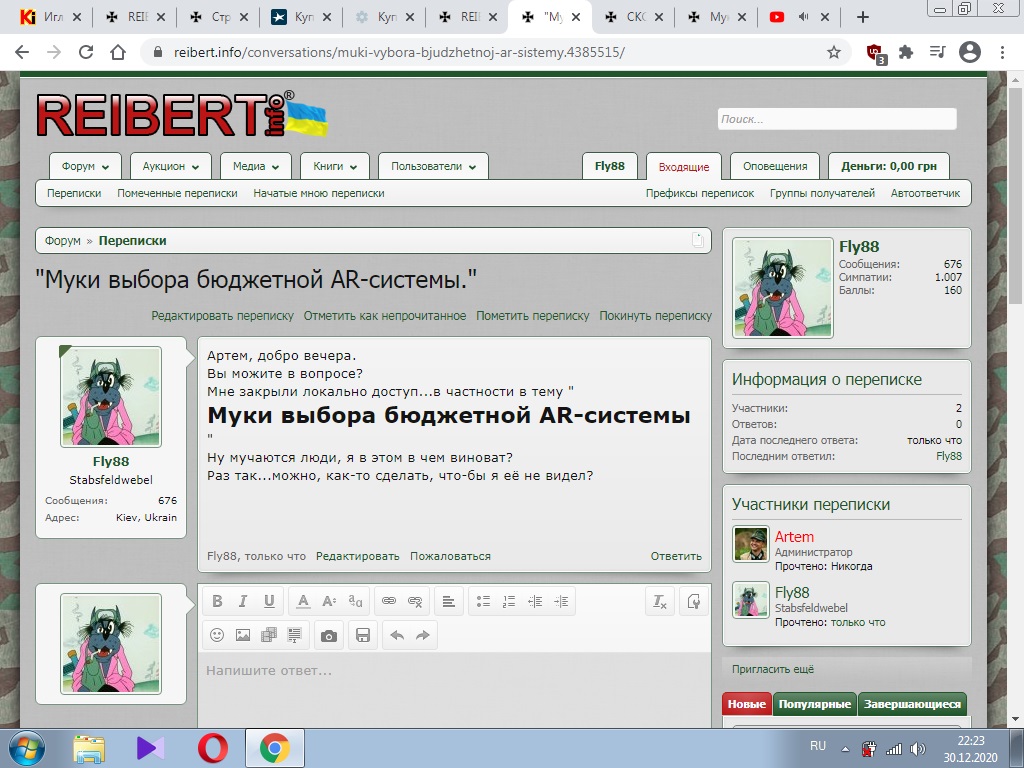Toggle italic formatting in the reply editor
The width and height of the screenshot is (1024, 768).
[243, 601]
